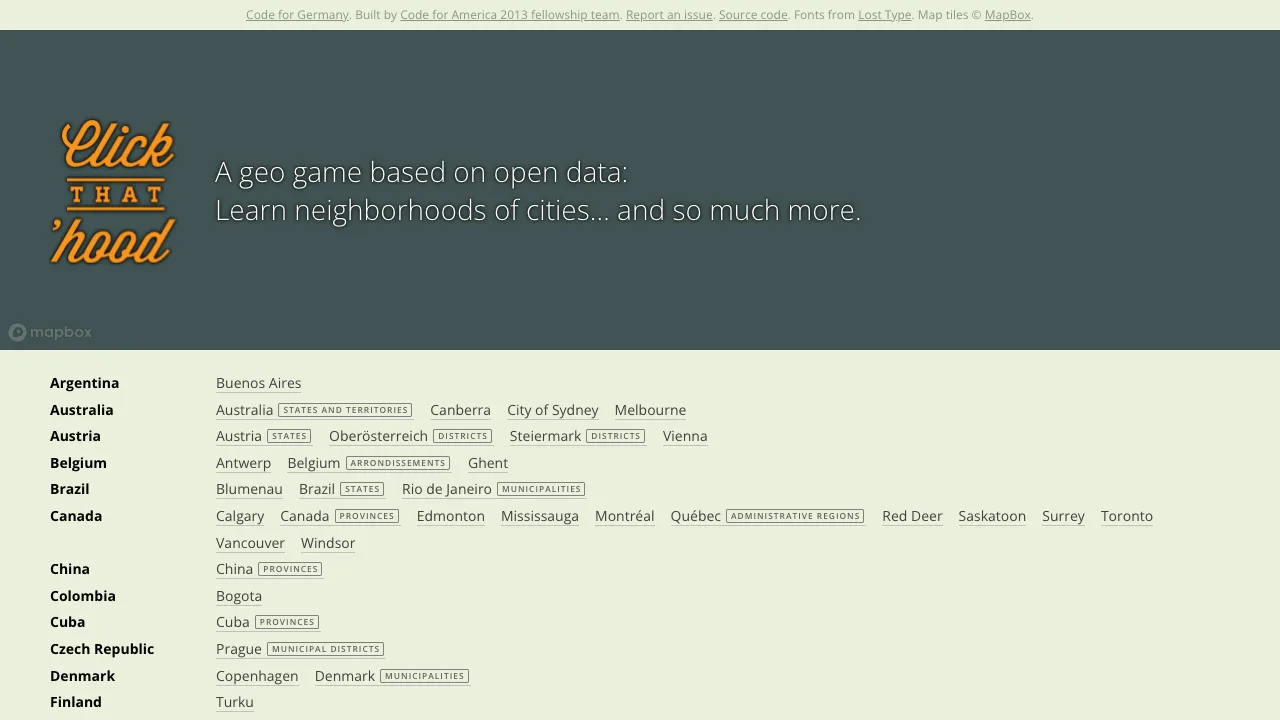This screenshot has height=720, width=1280.
Task: Select the Edmonton map
Action: click(451, 516)
